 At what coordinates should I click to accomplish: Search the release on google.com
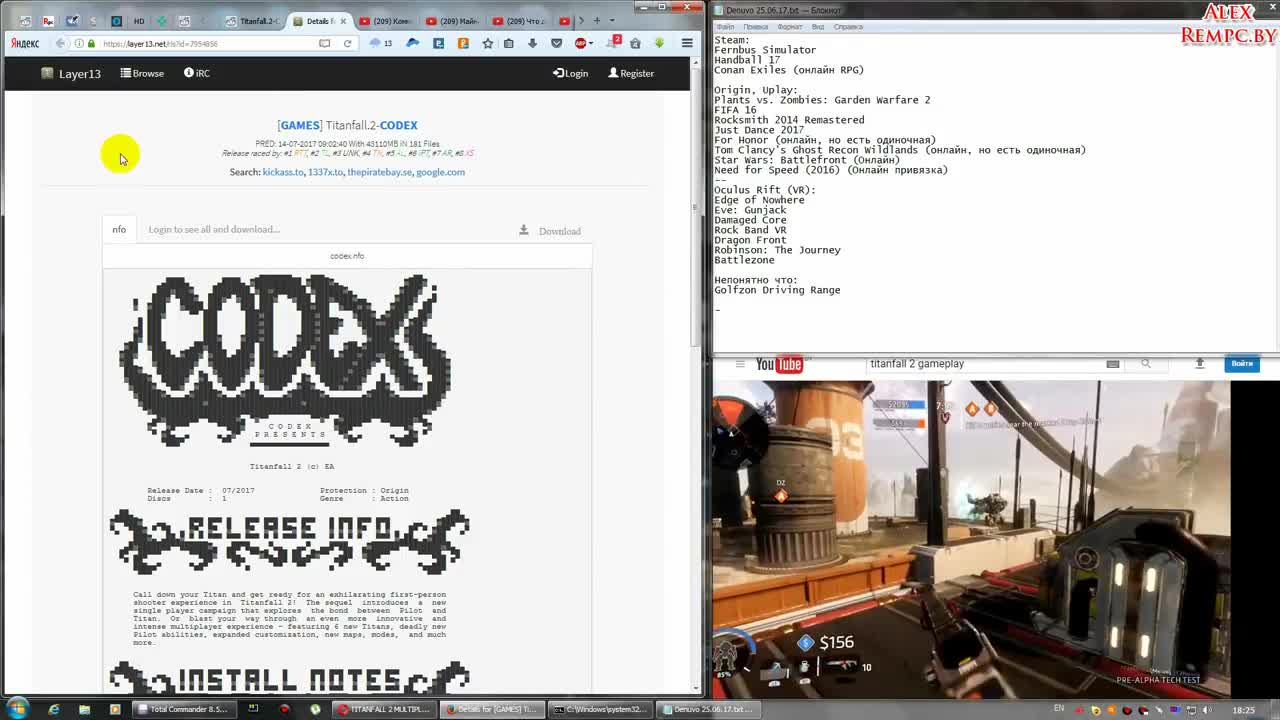440,172
